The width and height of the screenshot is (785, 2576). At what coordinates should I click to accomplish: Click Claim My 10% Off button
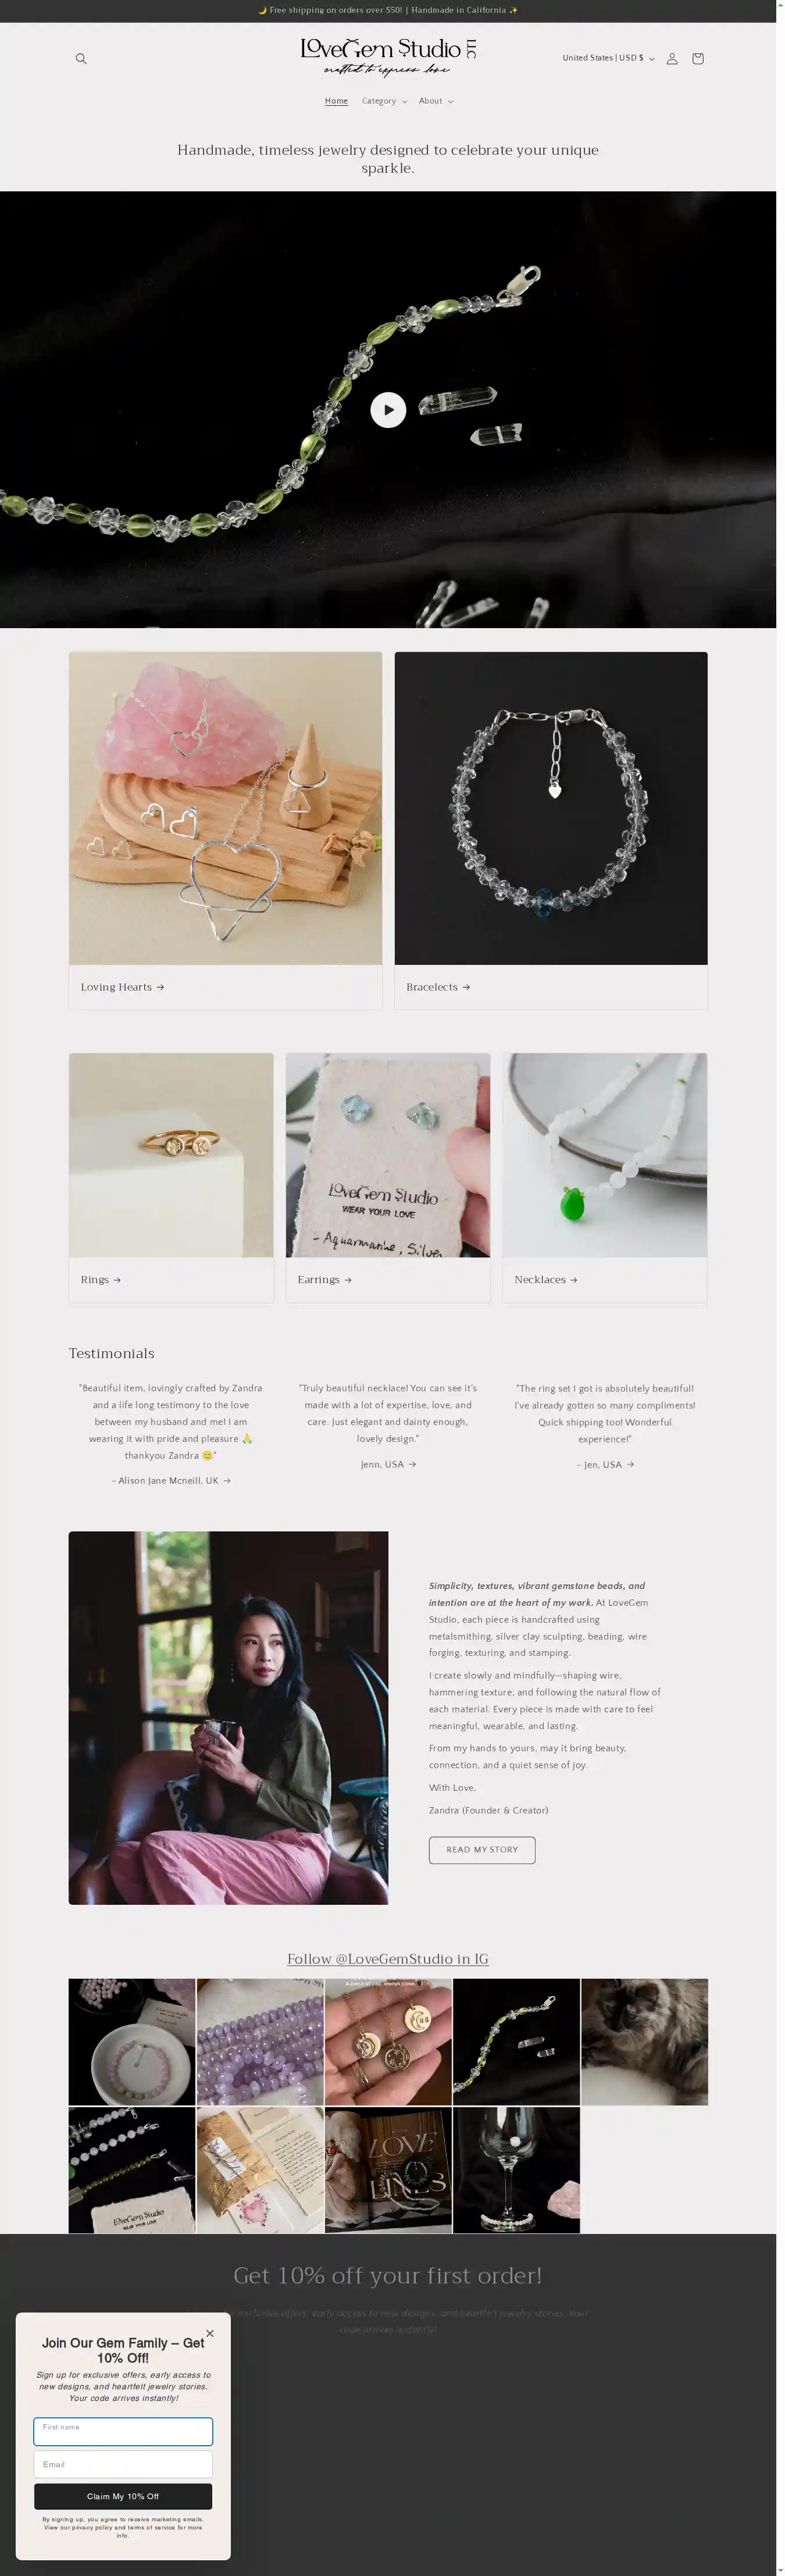tap(123, 2496)
